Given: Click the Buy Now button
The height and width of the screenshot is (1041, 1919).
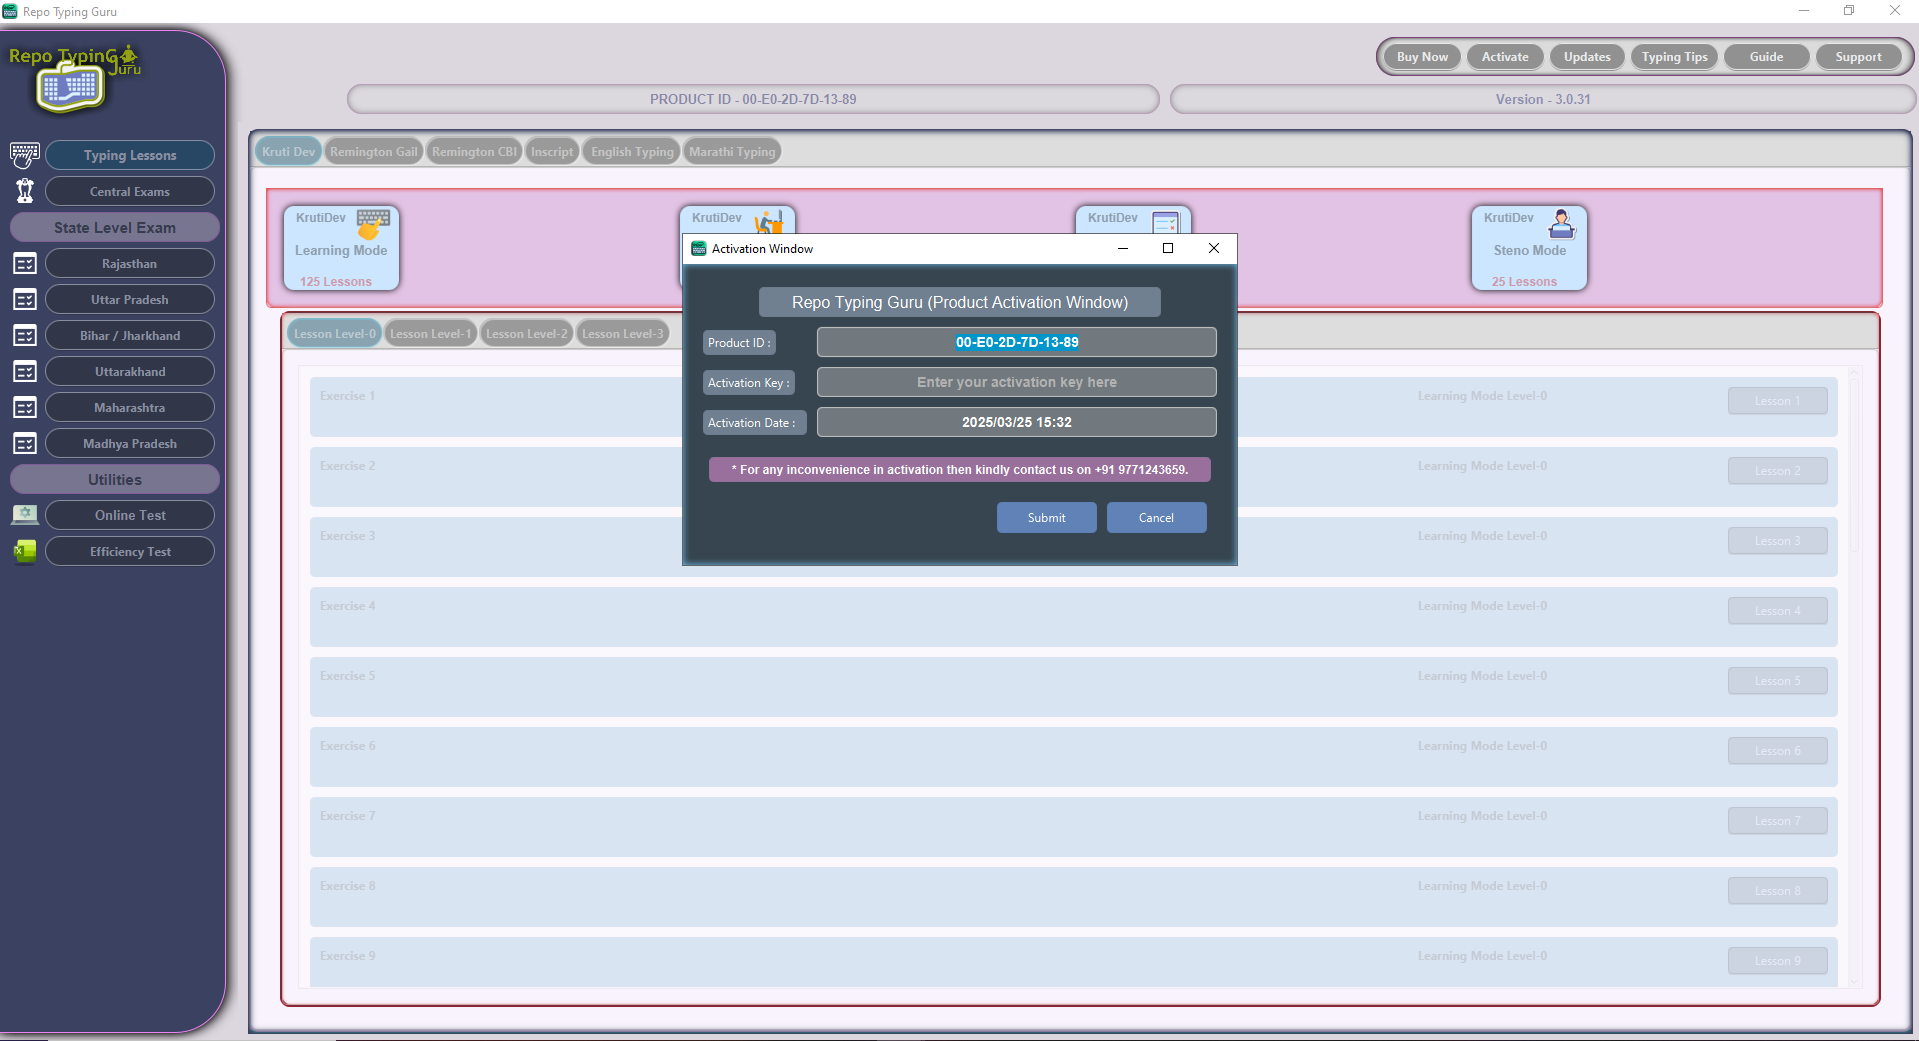Looking at the screenshot, I should click(1422, 57).
